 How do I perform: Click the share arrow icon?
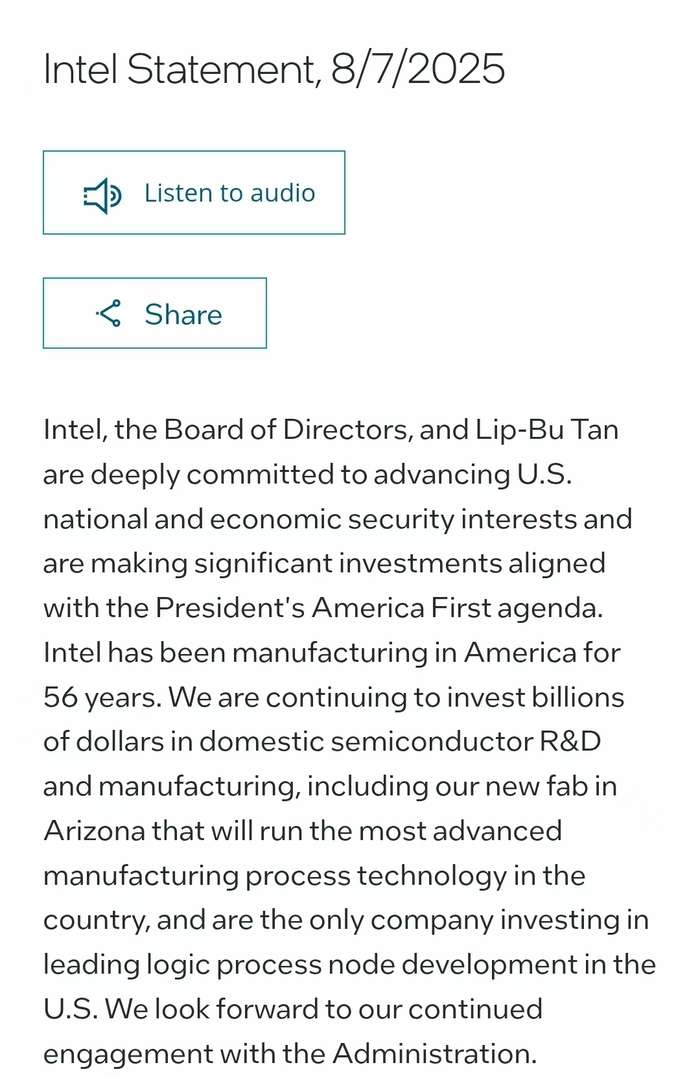point(108,314)
